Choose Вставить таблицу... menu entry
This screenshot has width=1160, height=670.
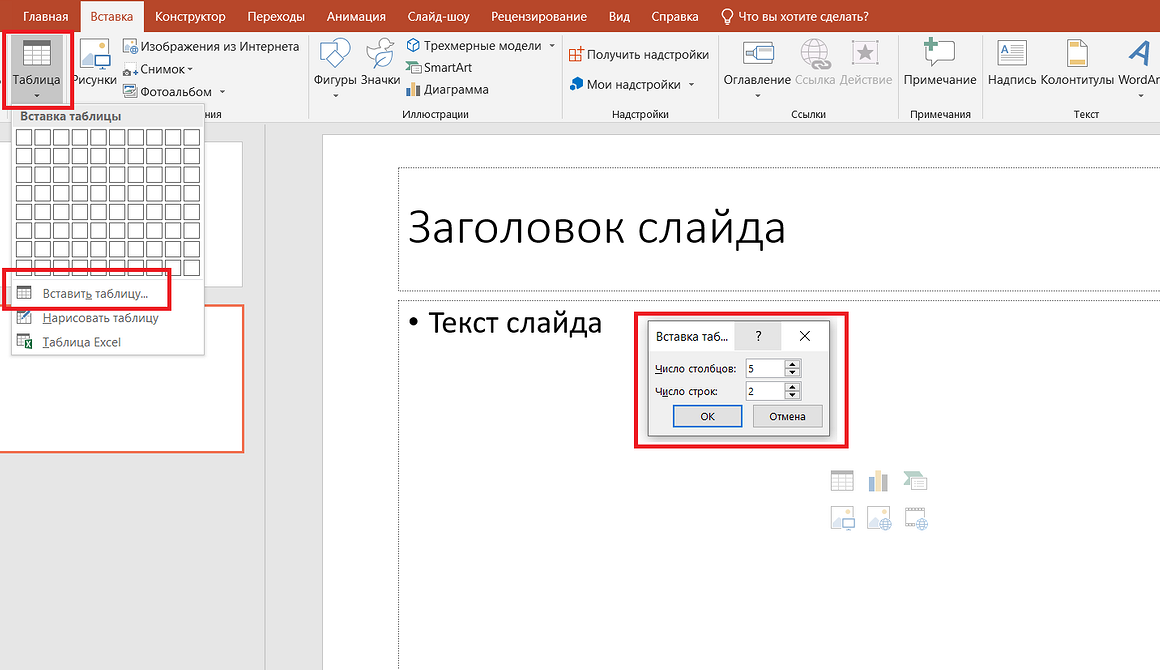[x=94, y=294]
